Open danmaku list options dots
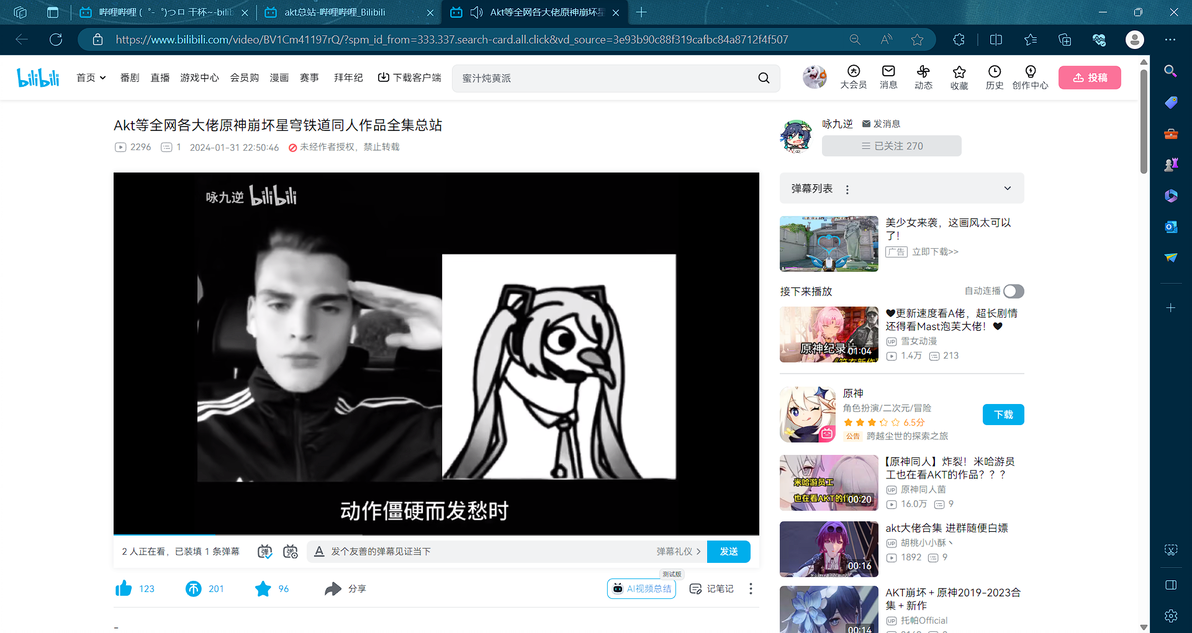The width and height of the screenshot is (1192, 633). (847, 189)
